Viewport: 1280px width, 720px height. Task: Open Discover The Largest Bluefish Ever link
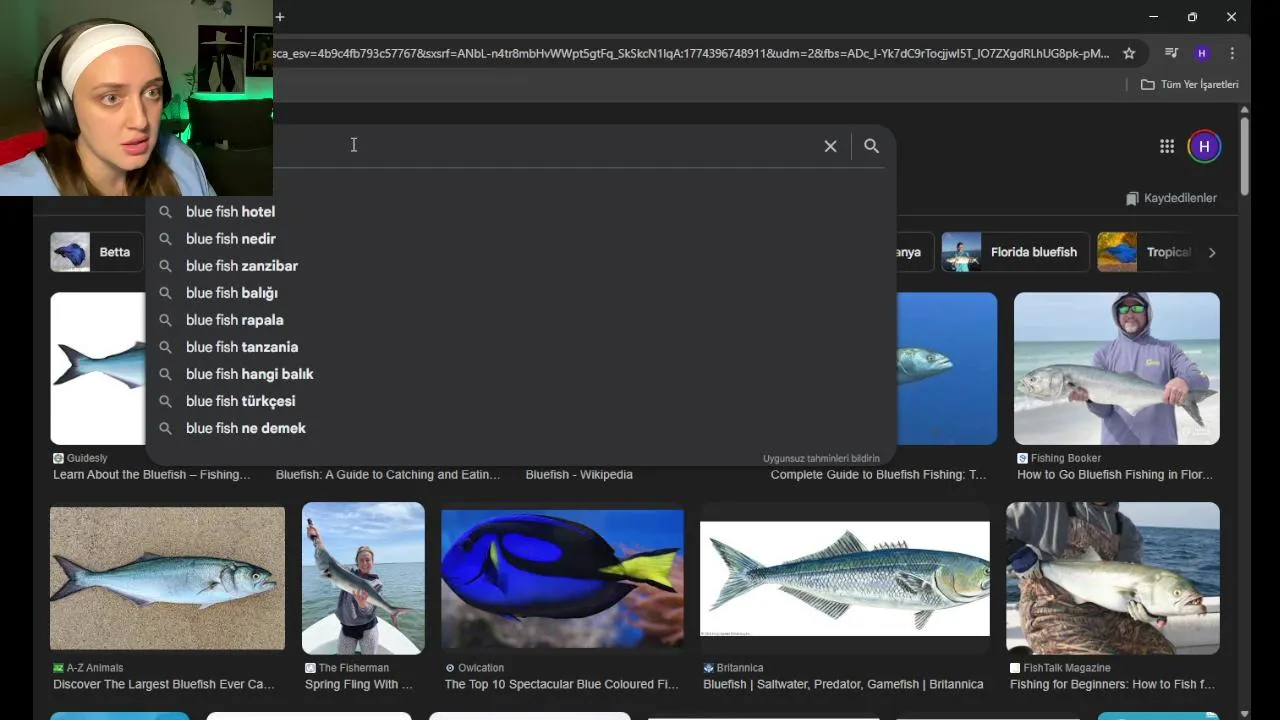click(x=164, y=685)
